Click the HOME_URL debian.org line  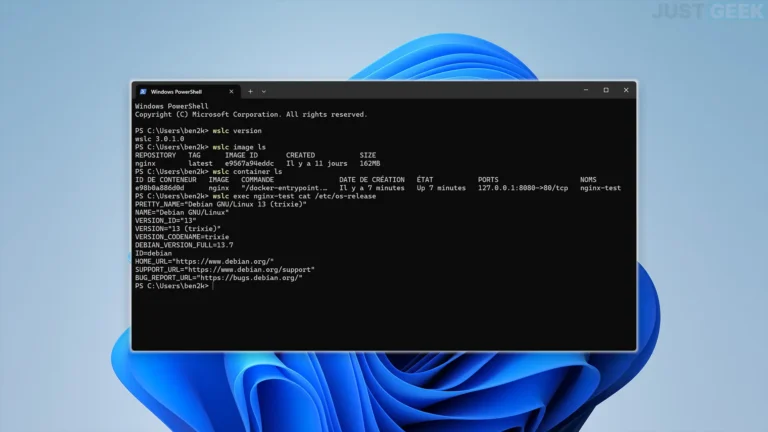coord(204,262)
